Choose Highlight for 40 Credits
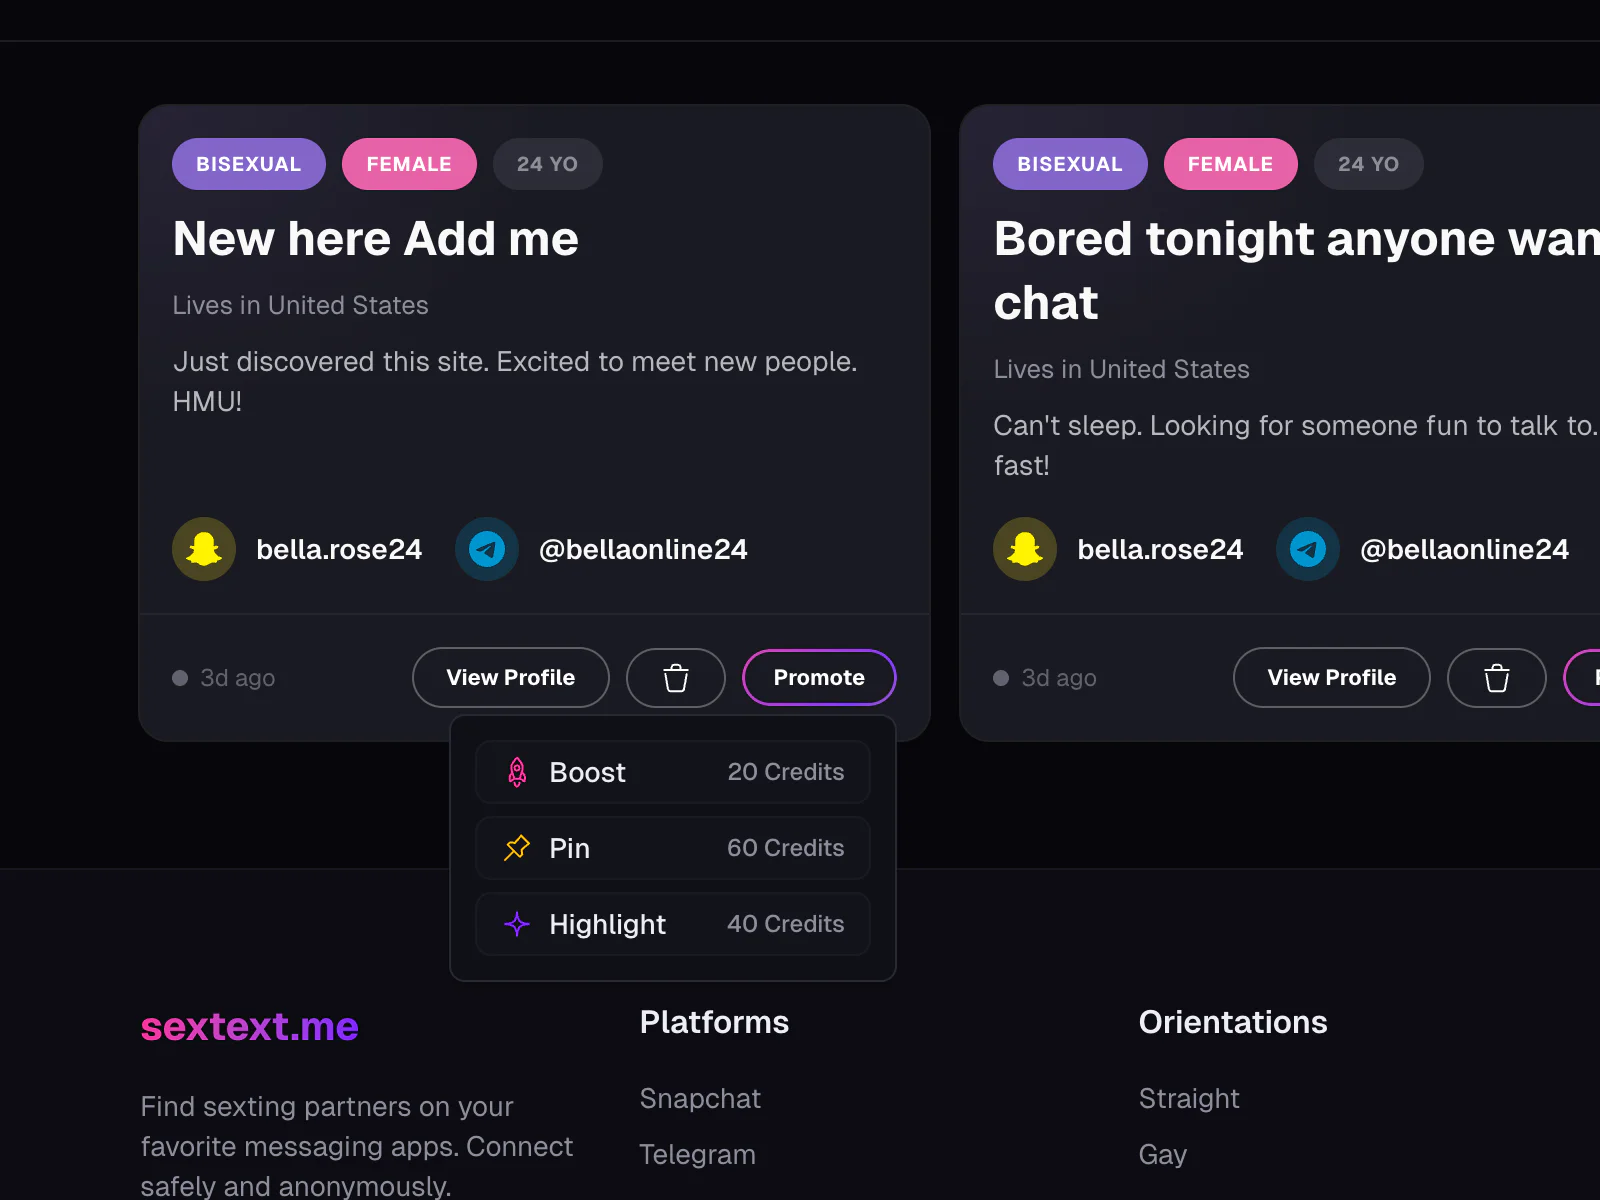Screen dimensions: 1600x1200 (672, 924)
